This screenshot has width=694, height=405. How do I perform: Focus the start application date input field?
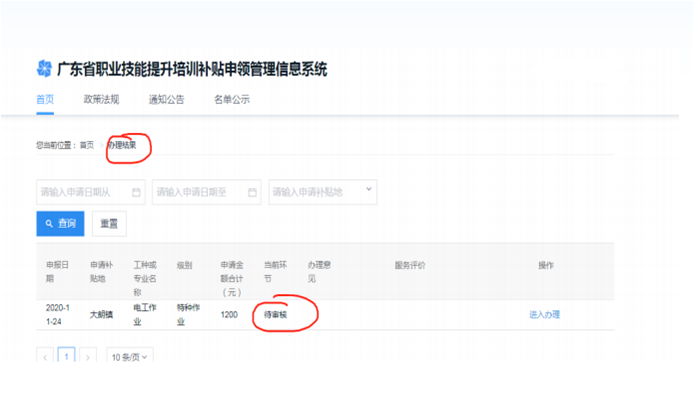[x=84, y=192]
